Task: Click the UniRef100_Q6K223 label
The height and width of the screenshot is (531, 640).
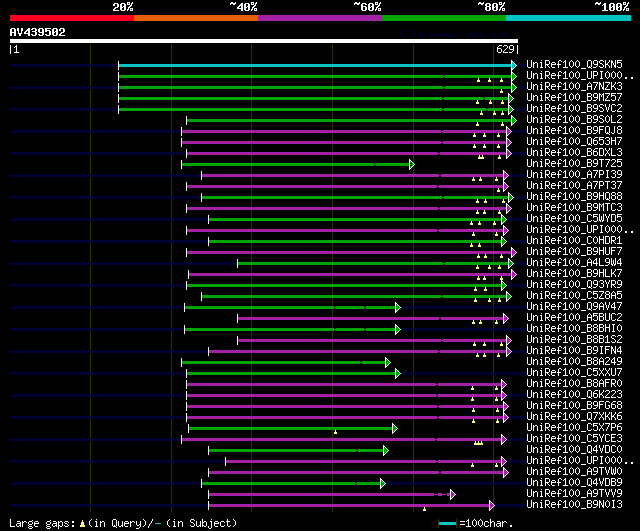Action: coord(574,395)
